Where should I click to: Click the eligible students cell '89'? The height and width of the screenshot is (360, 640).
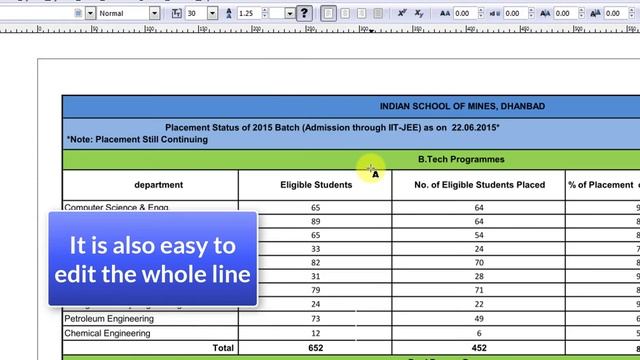point(316,222)
